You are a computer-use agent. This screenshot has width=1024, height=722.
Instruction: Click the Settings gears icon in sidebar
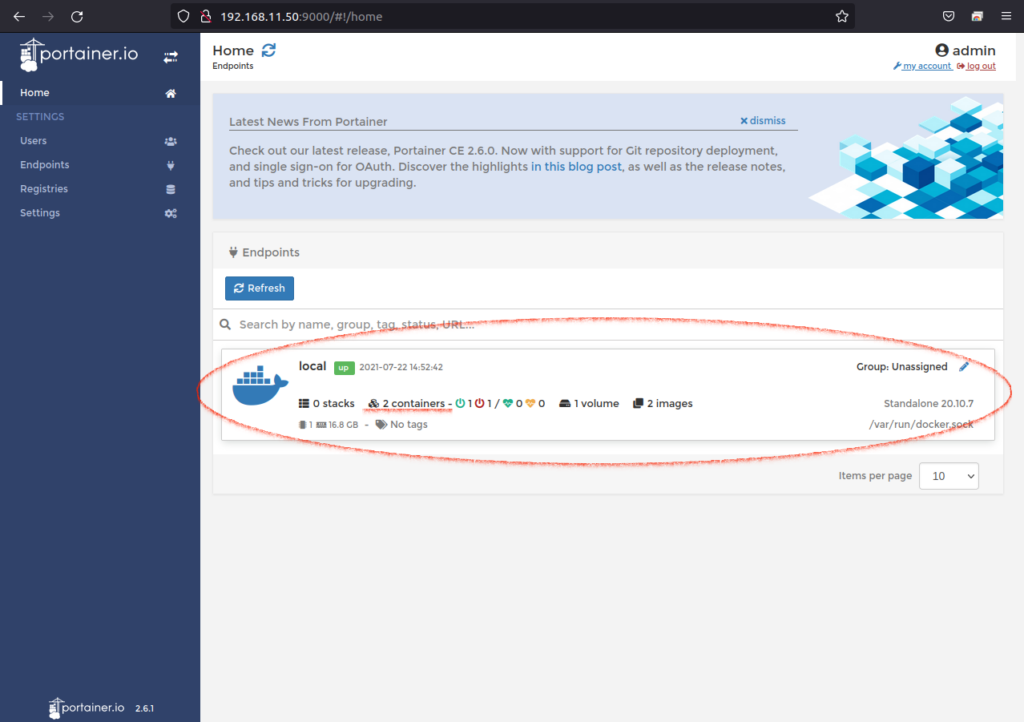[170, 213]
